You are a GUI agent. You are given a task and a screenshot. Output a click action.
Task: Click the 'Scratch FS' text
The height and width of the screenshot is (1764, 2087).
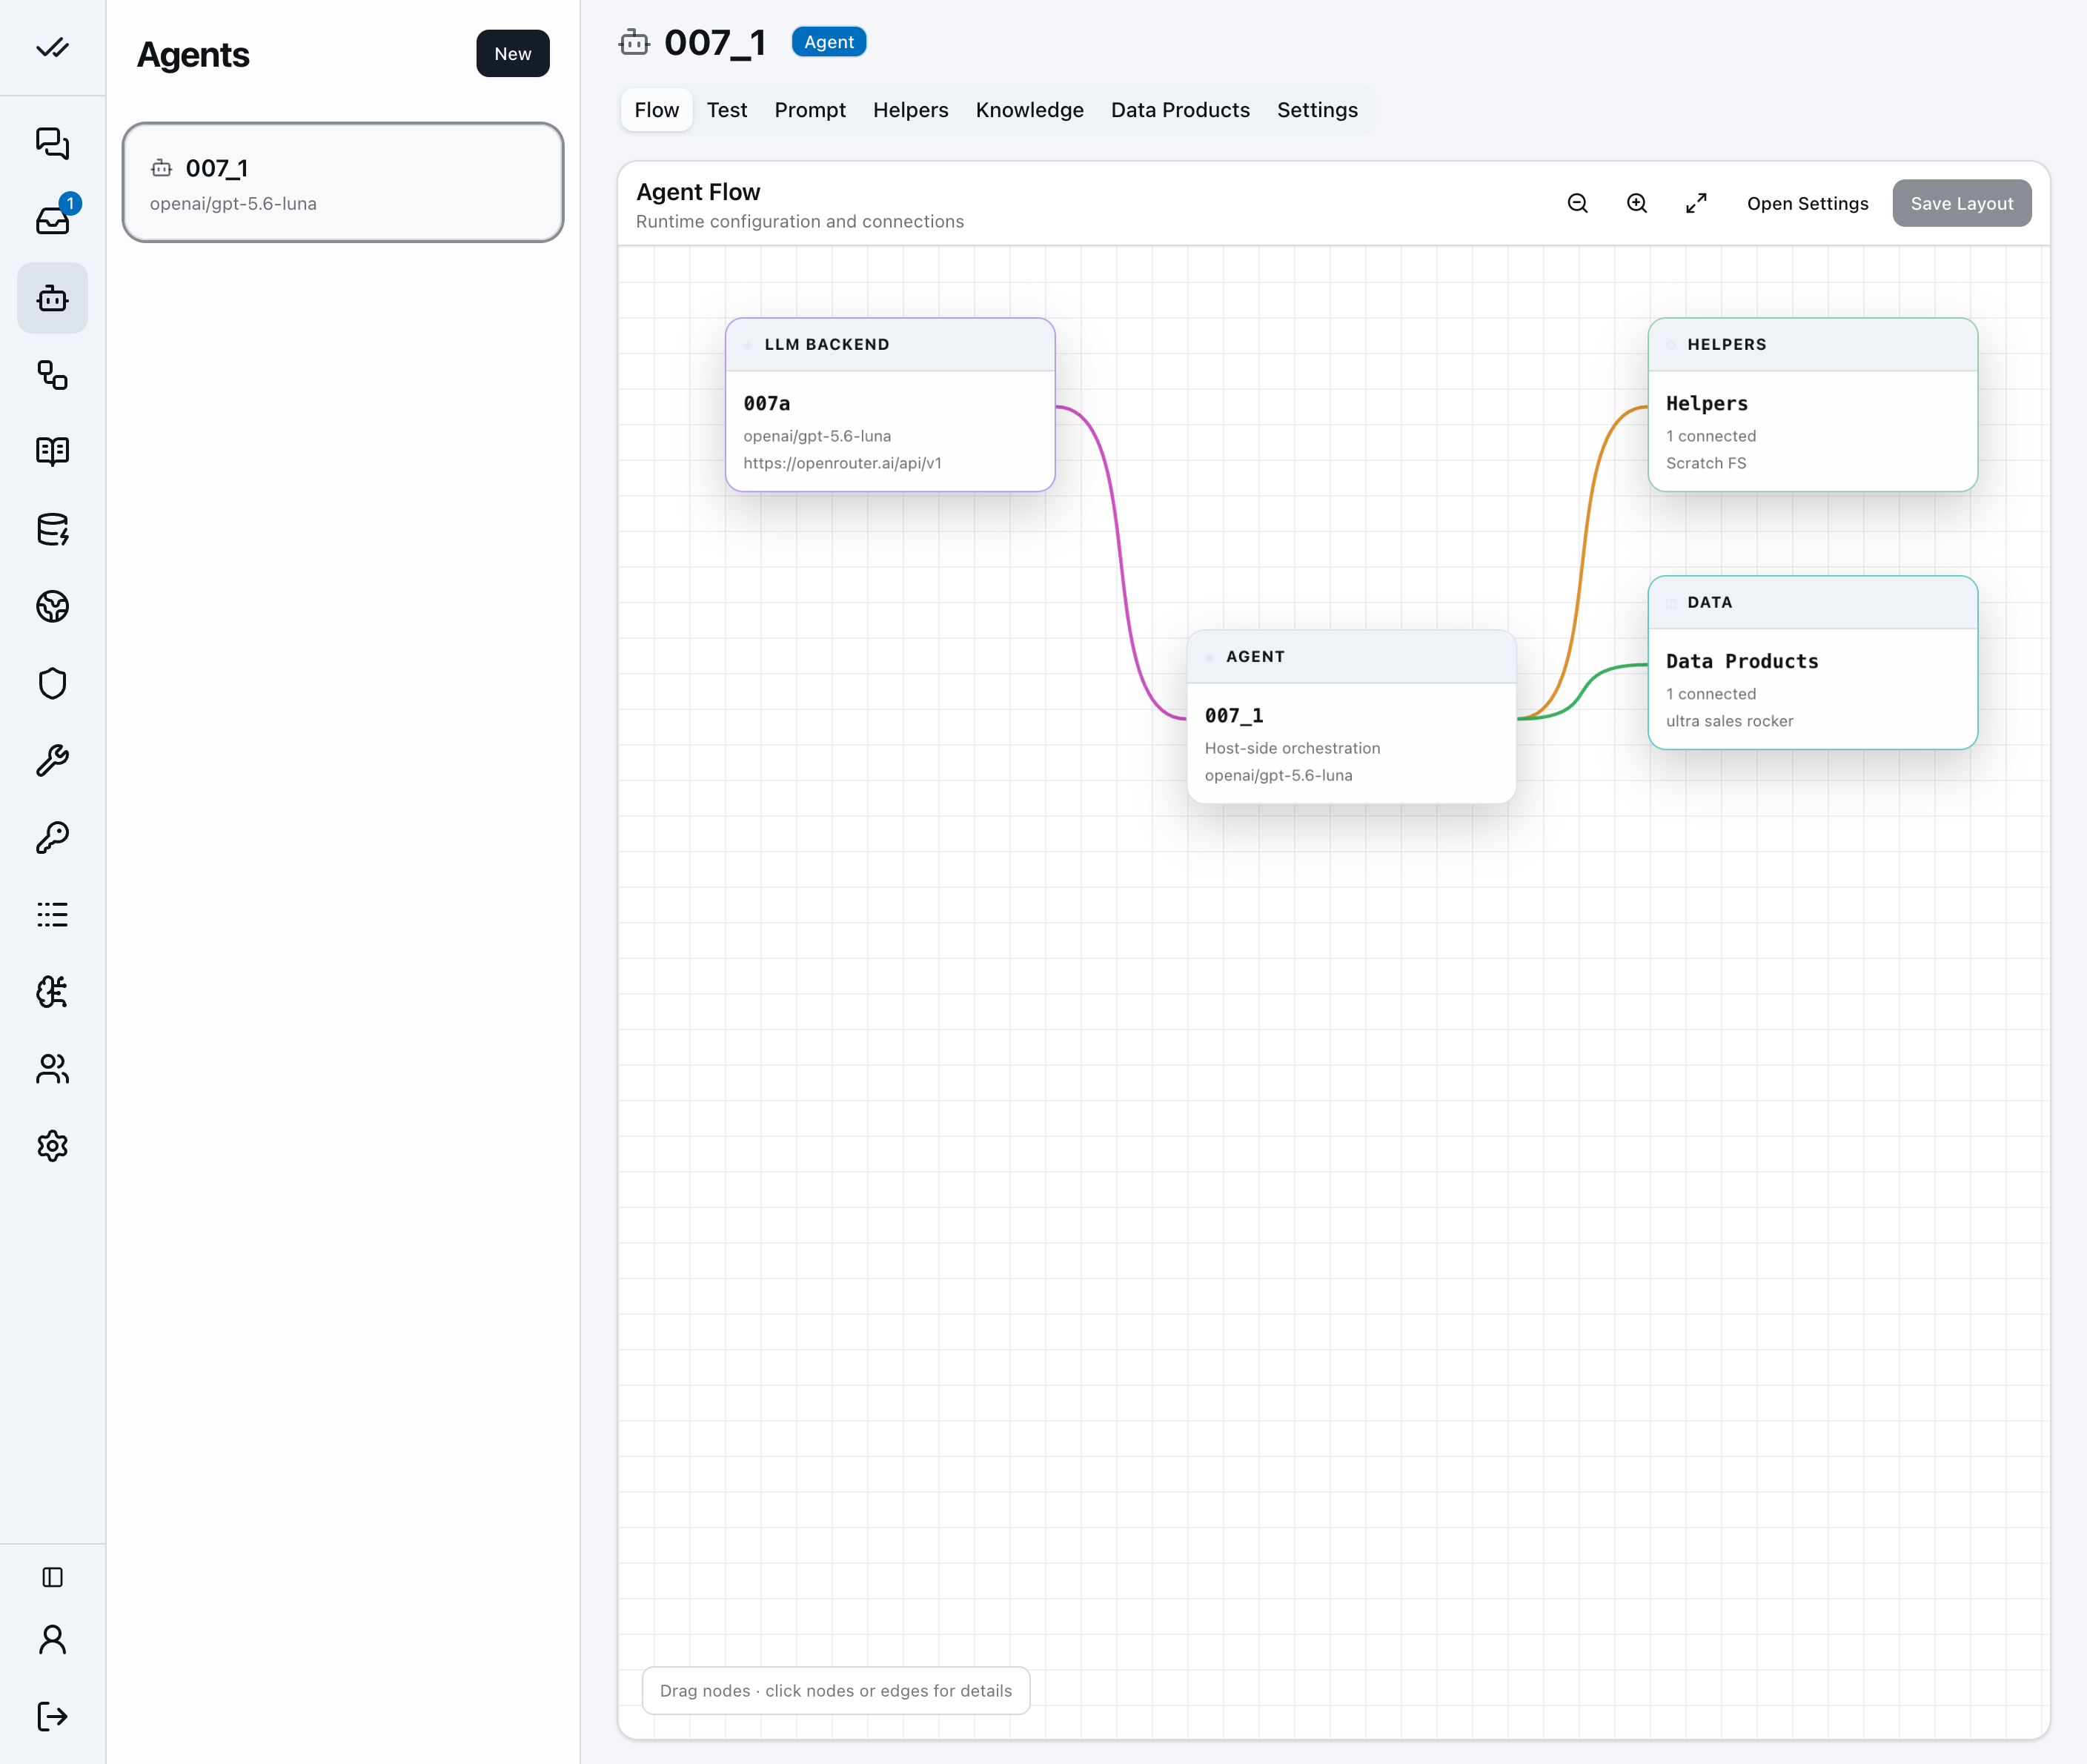[1706, 463]
